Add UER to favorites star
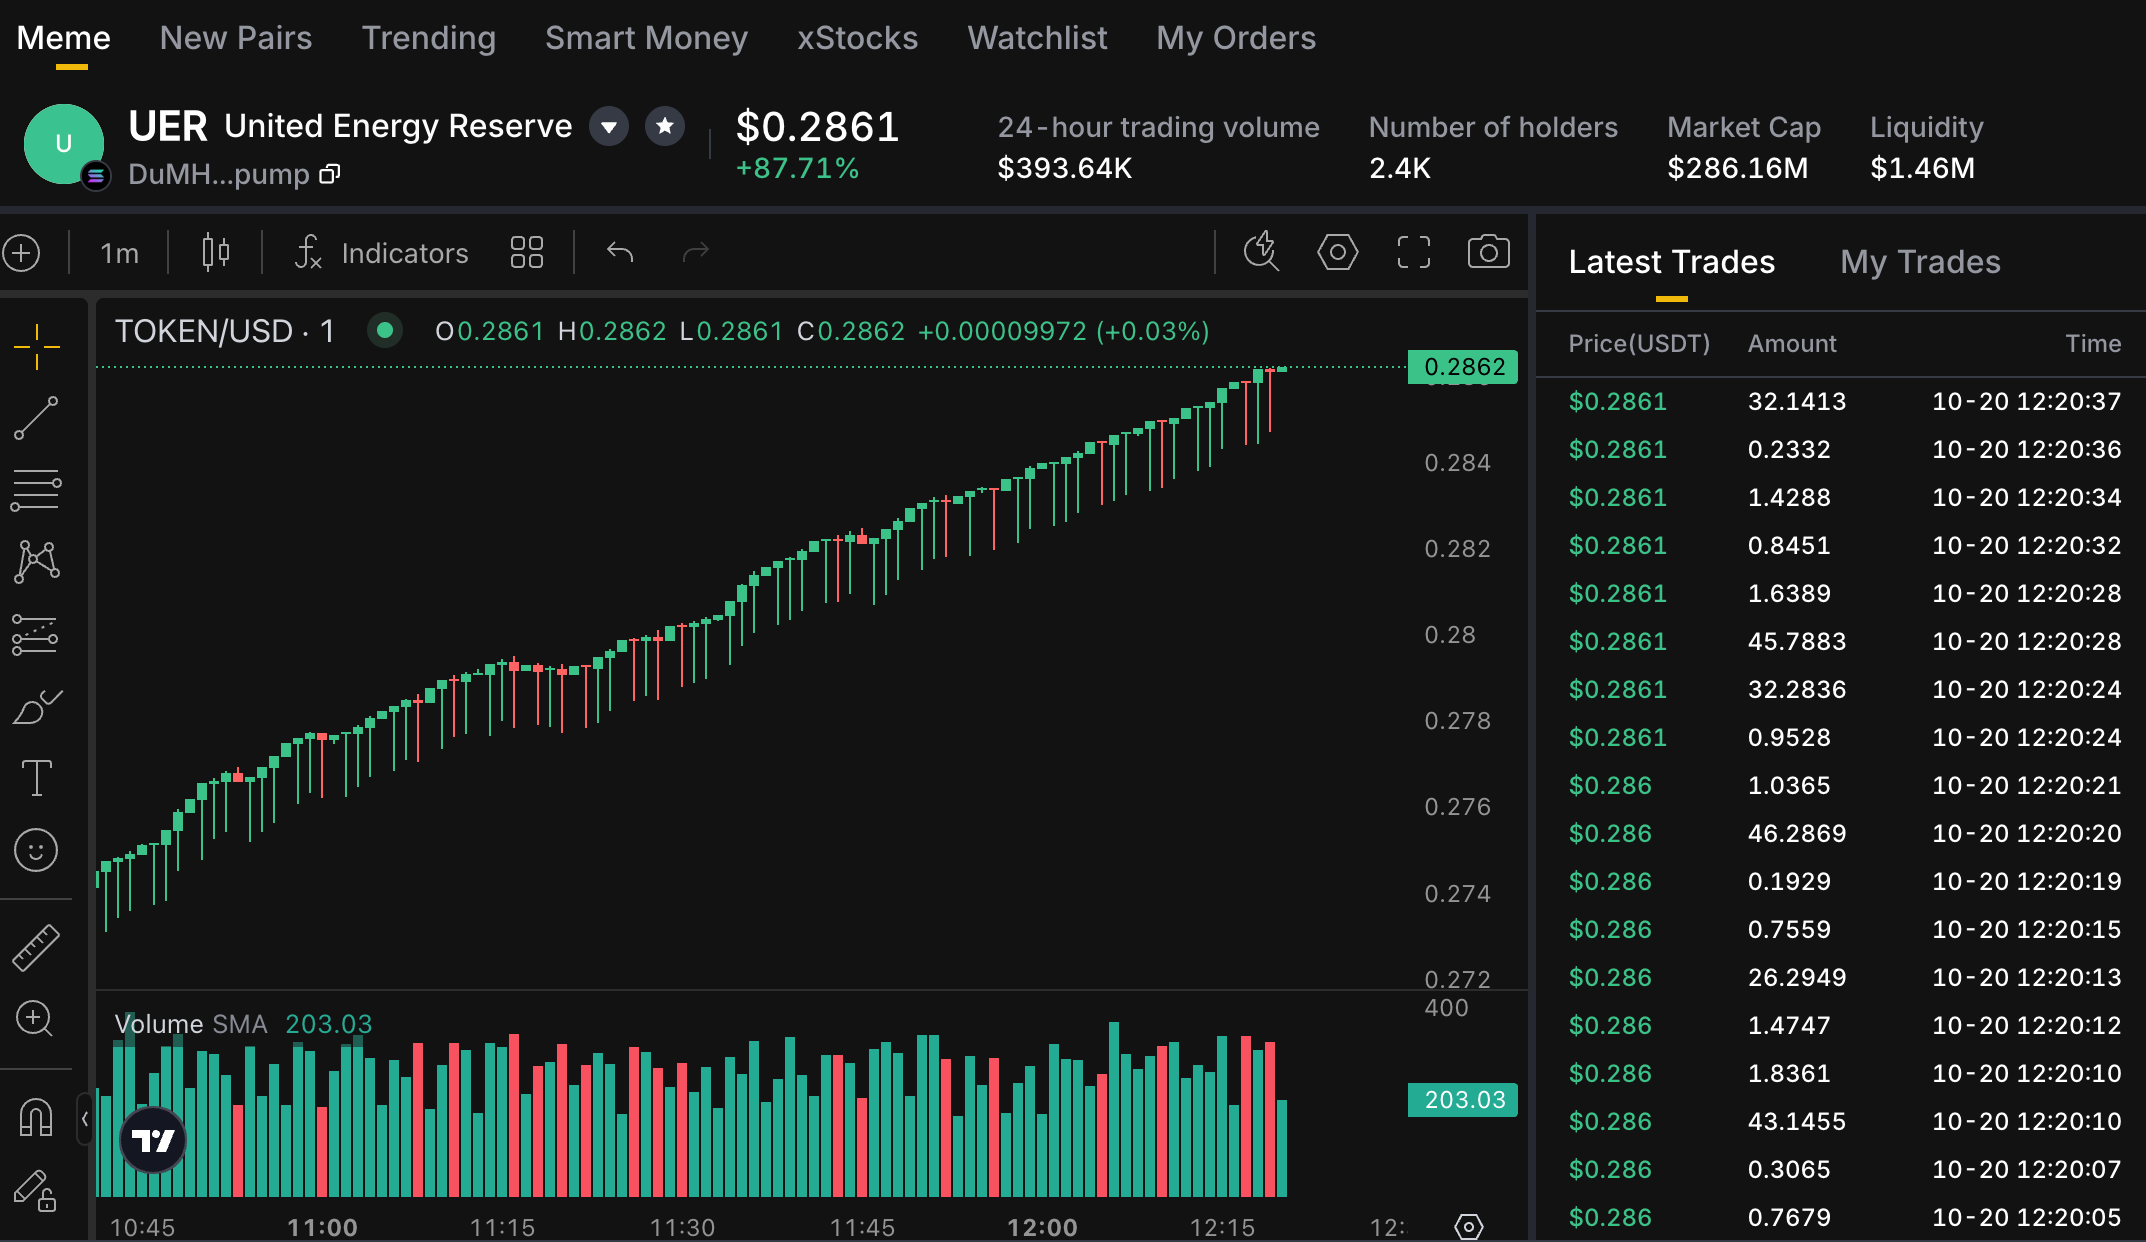2146x1242 pixels. [665, 127]
